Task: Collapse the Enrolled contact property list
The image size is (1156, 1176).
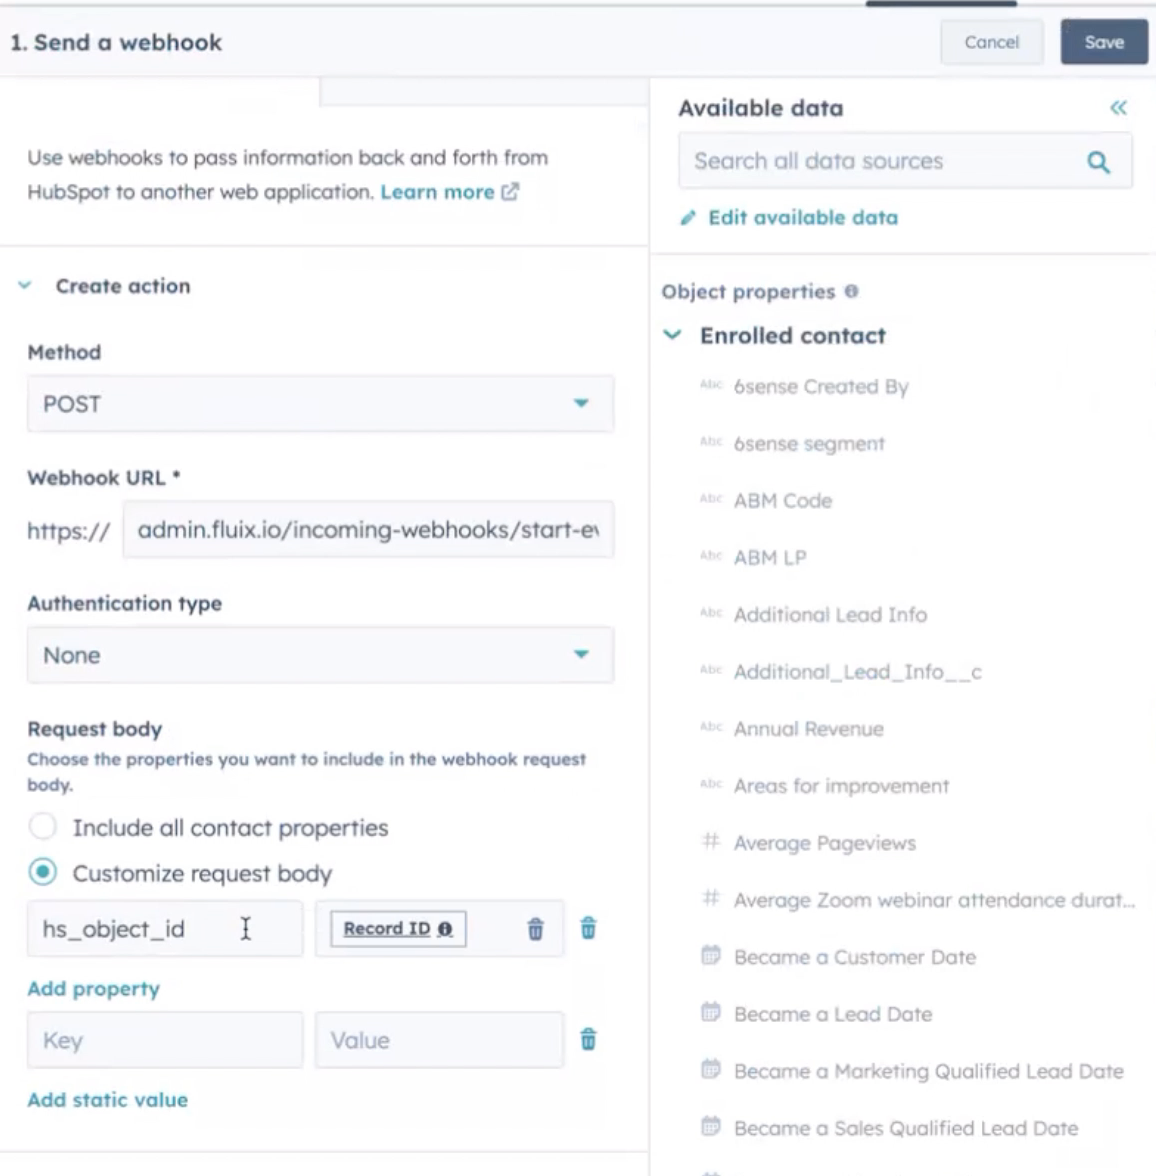Action: [671, 335]
